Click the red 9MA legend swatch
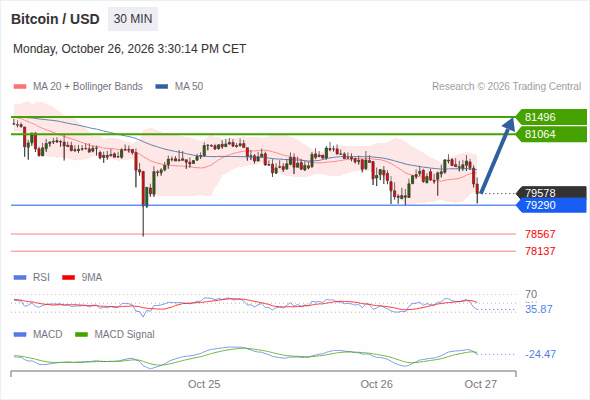This screenshot has width=590, height=400. point(68,277)
